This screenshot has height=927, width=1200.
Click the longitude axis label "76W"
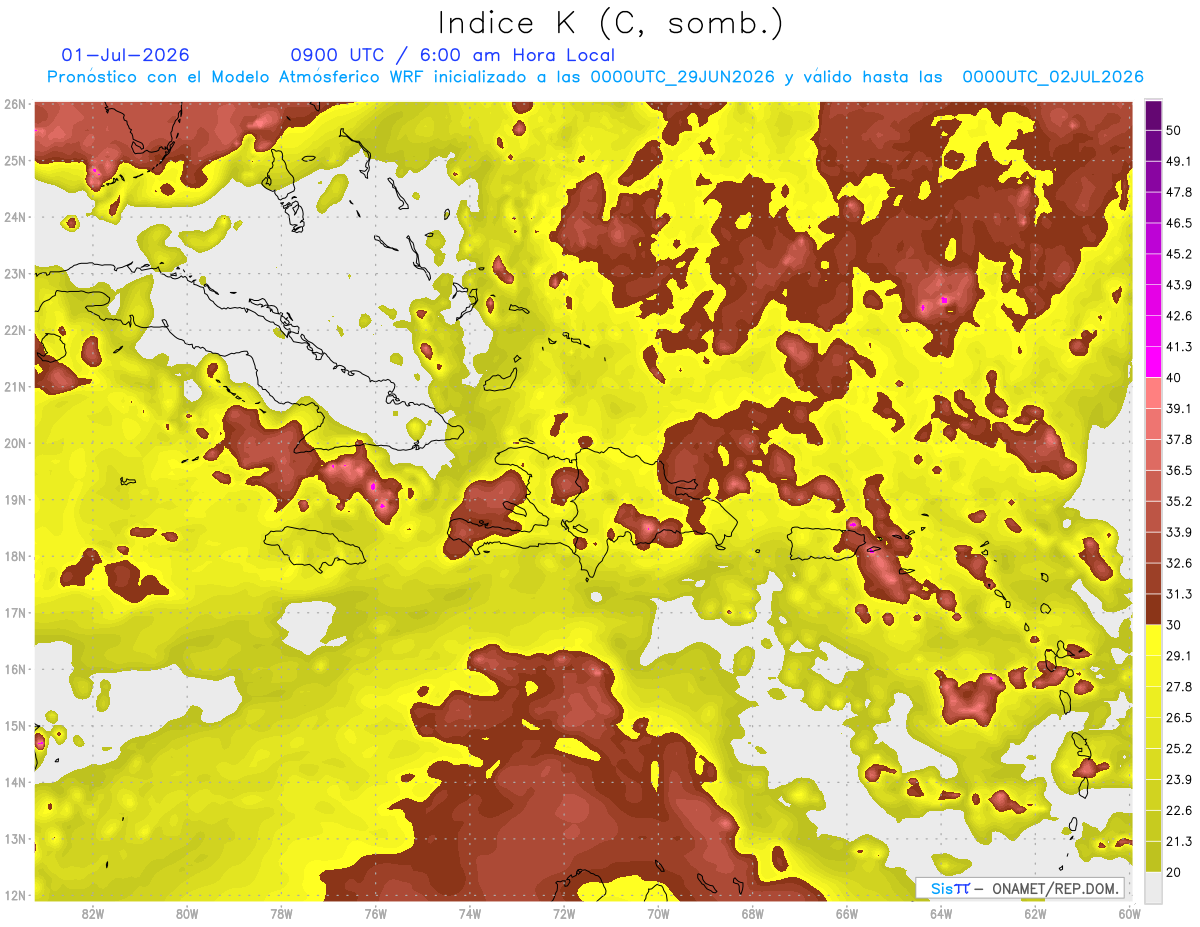click(x=375, y=913)
